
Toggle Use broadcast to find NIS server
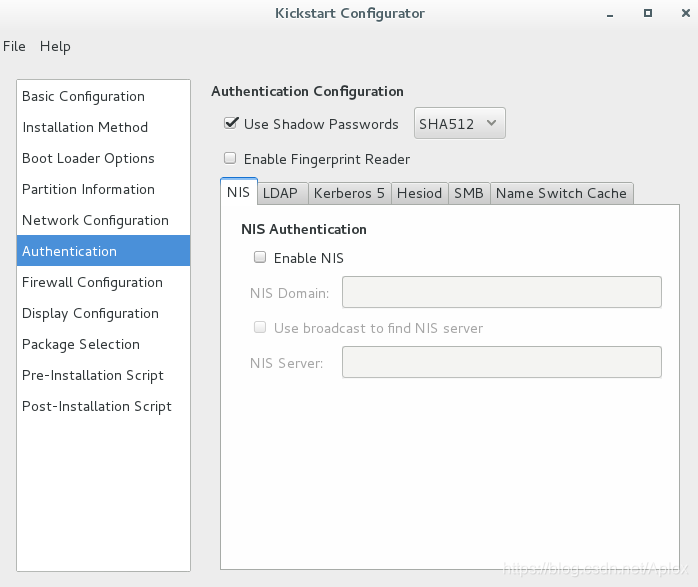point(260,328)
